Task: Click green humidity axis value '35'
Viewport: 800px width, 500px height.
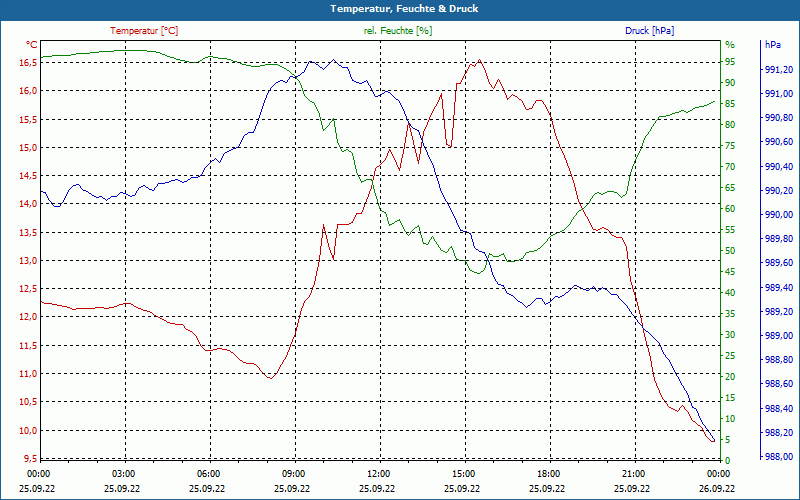Action: 730,314
